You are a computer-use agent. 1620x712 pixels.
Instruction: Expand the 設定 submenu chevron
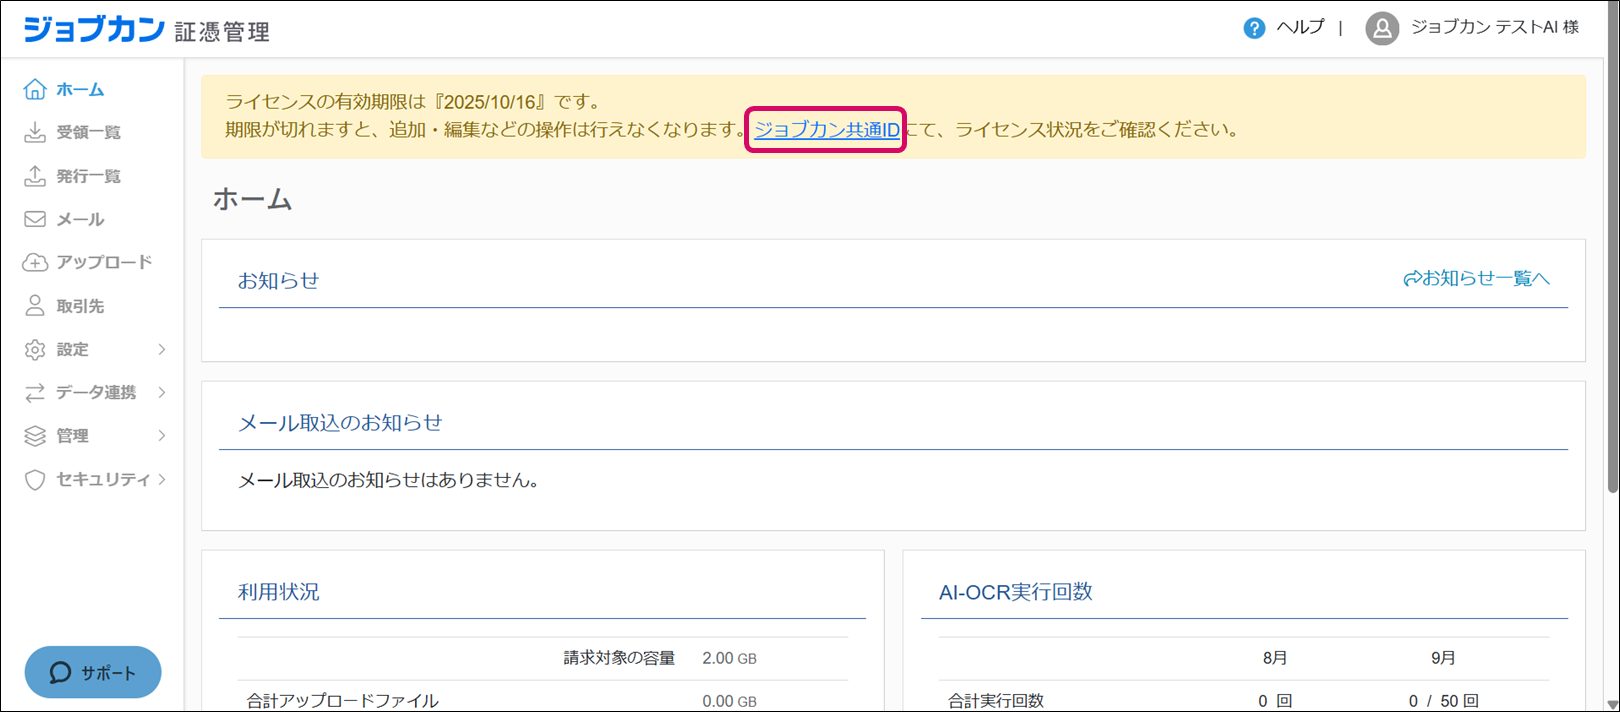(x=162, y=349)
